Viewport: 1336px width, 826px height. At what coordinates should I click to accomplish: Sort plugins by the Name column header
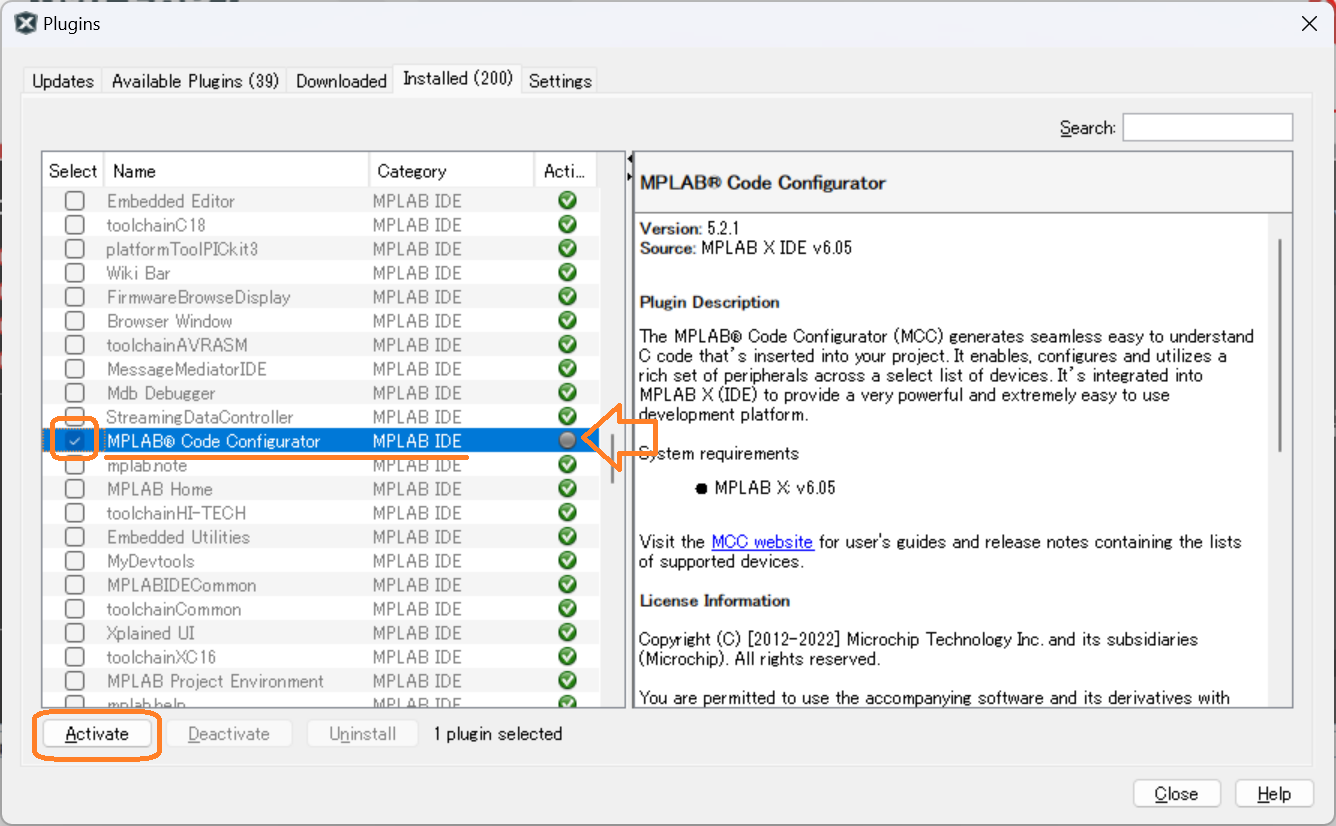coord(237,171)
